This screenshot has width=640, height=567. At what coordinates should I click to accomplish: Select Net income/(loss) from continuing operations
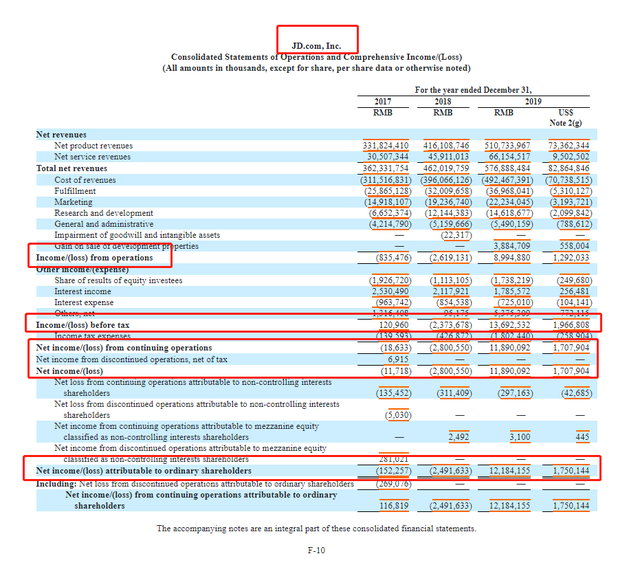124,348
